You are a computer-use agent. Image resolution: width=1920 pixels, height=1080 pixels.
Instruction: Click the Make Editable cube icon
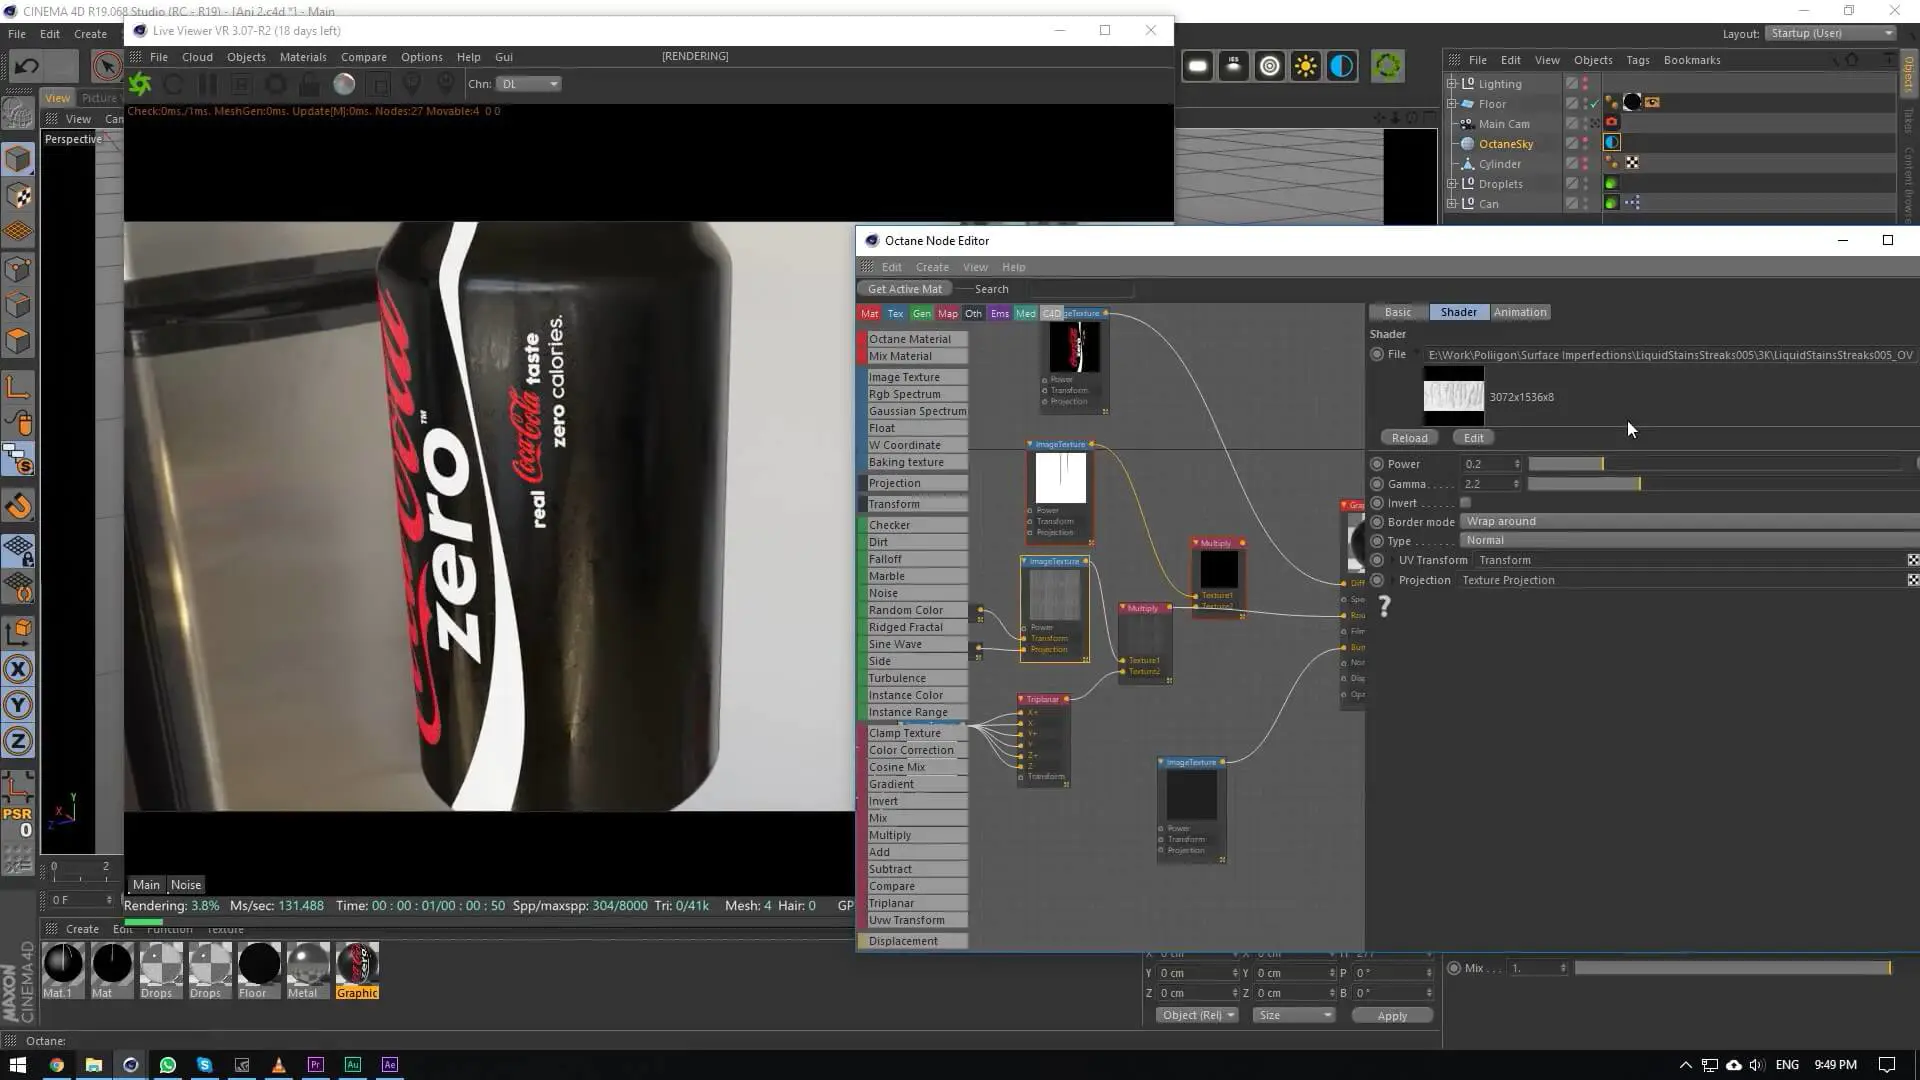pos(18,159)
